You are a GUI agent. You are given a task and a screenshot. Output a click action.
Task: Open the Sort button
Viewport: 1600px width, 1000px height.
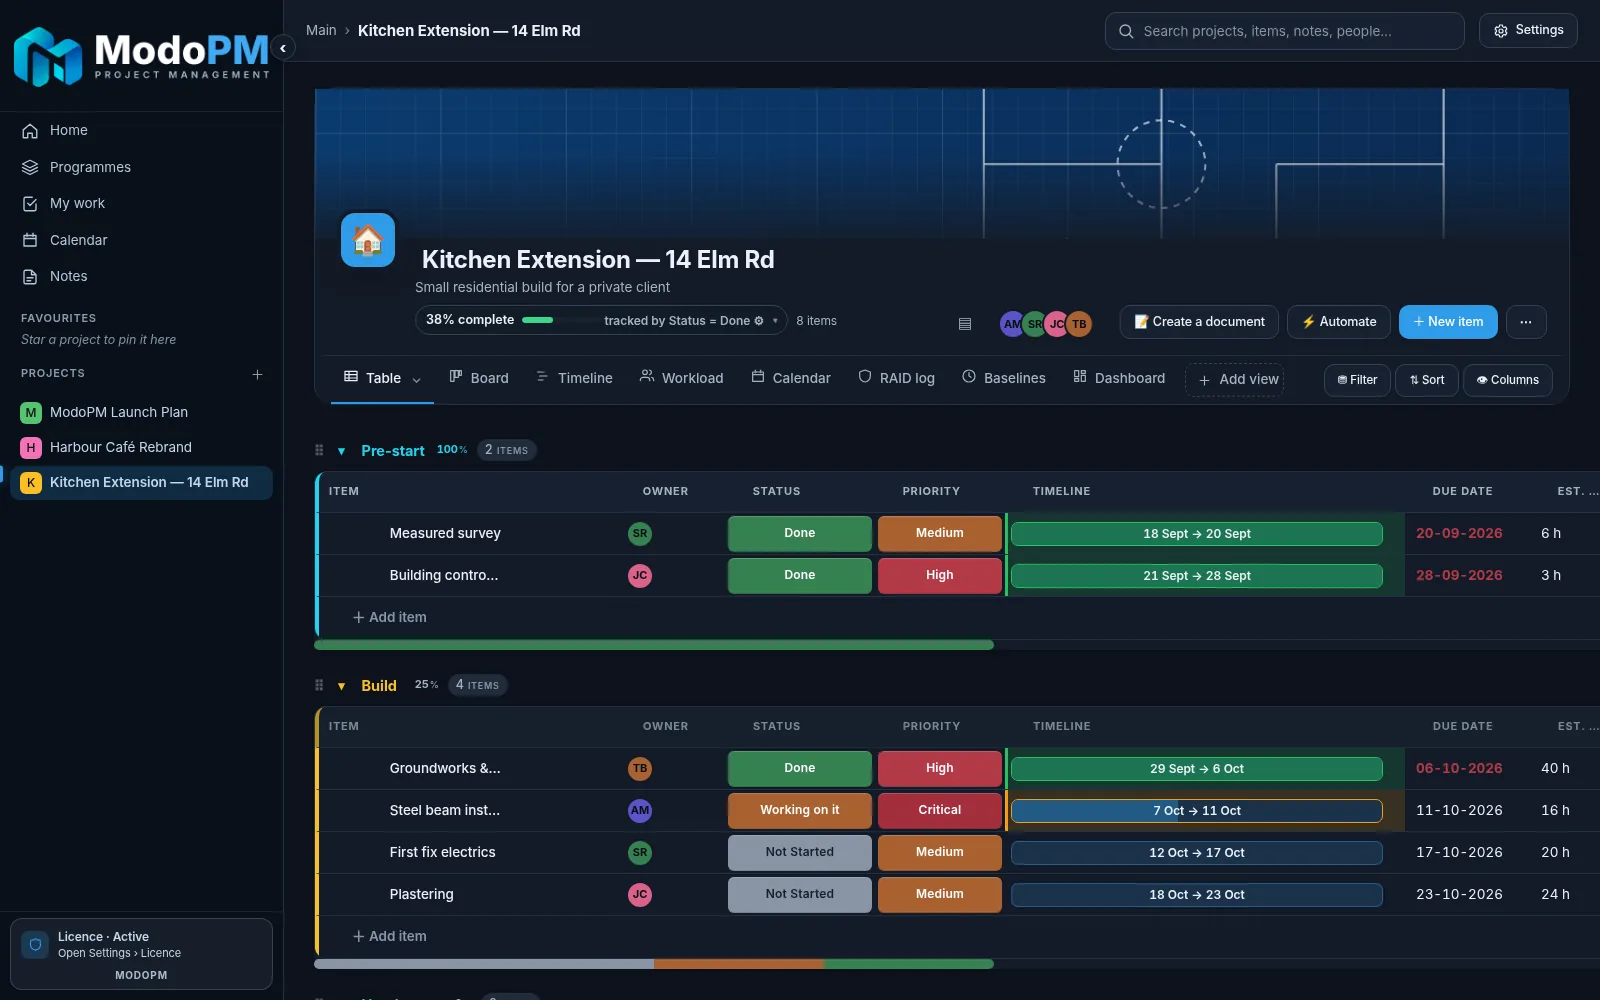[1427, 380]
